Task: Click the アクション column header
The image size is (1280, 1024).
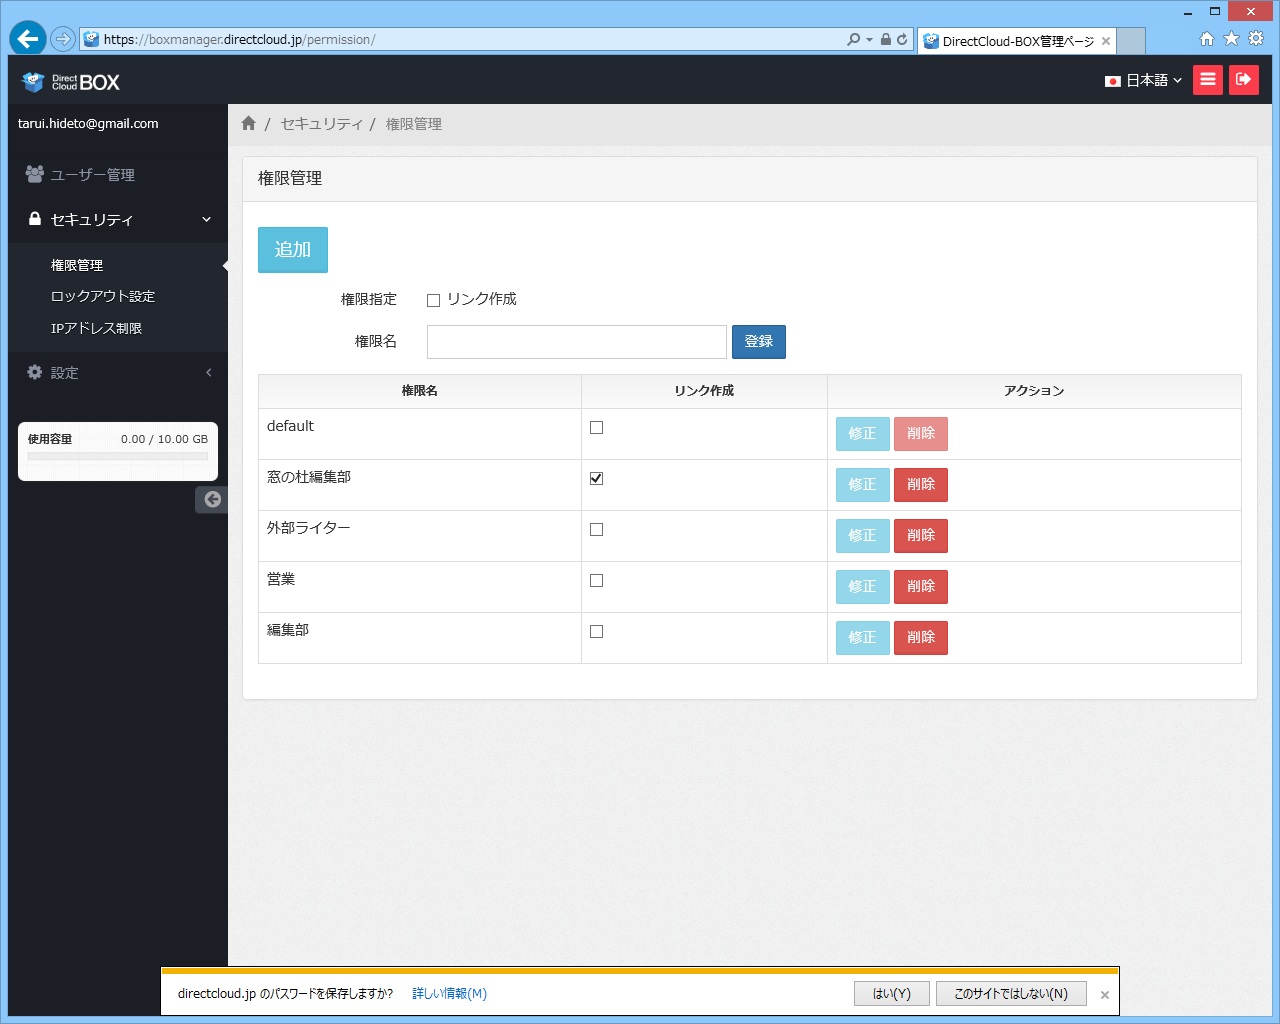Action: click(x=1034, y=391)
